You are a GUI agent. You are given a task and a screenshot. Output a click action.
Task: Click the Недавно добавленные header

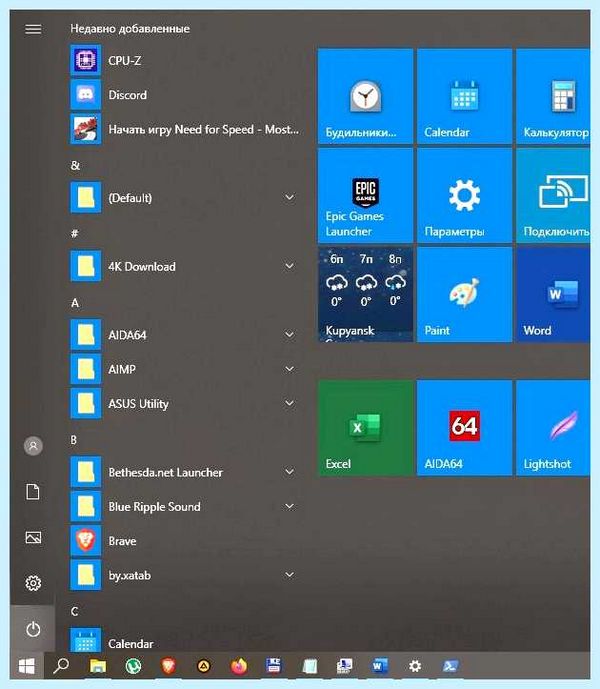130,29
